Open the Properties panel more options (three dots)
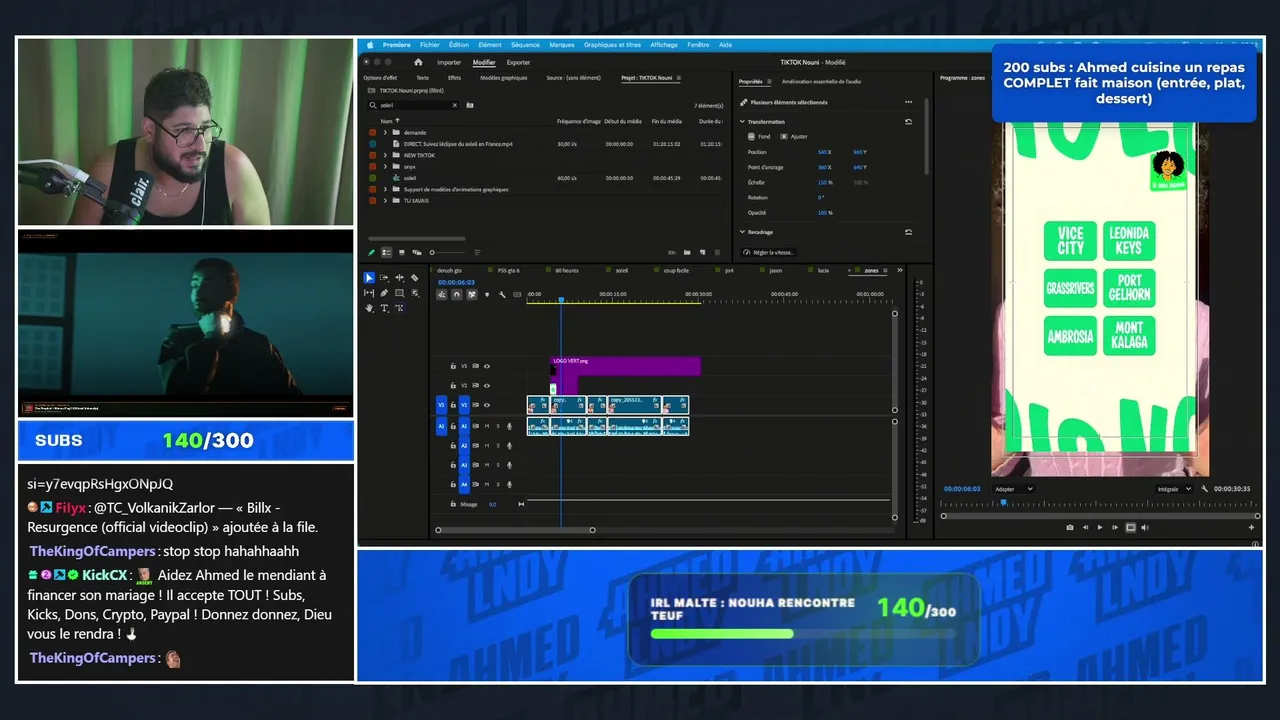This screenshot has width=1280, height=720. [908, 102]
